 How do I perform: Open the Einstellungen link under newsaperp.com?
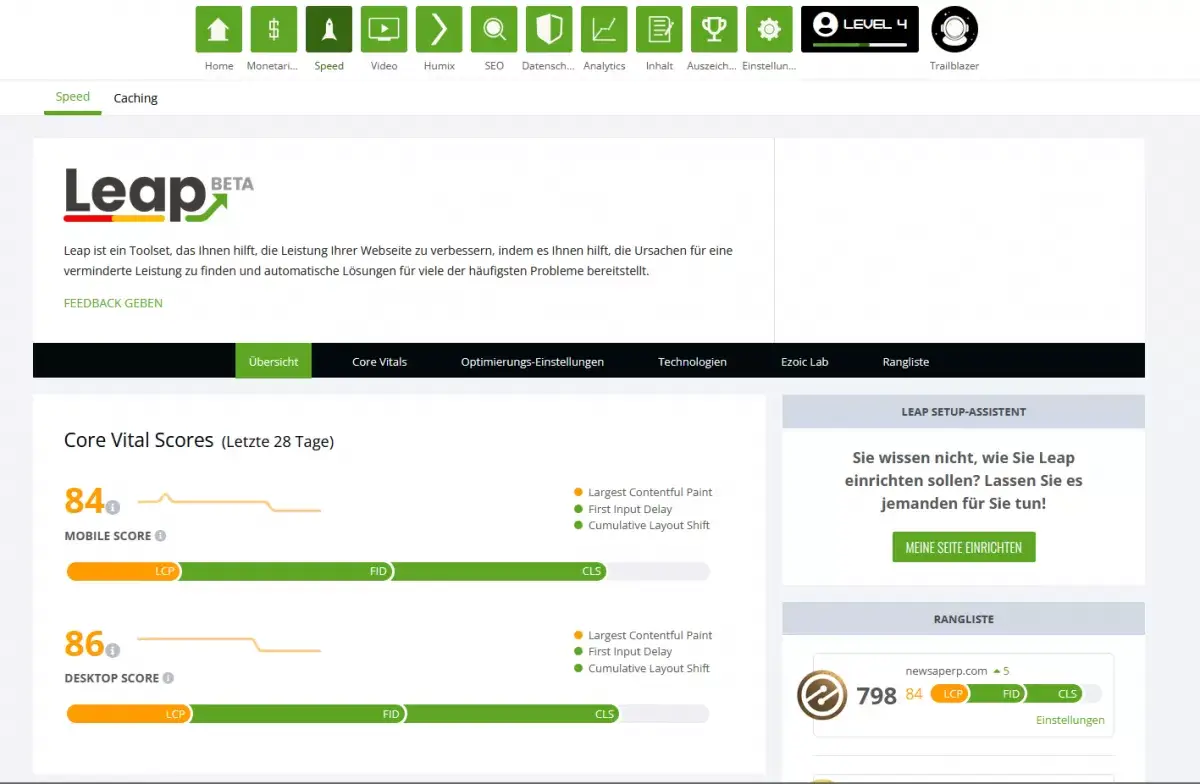click(1070, 720)
